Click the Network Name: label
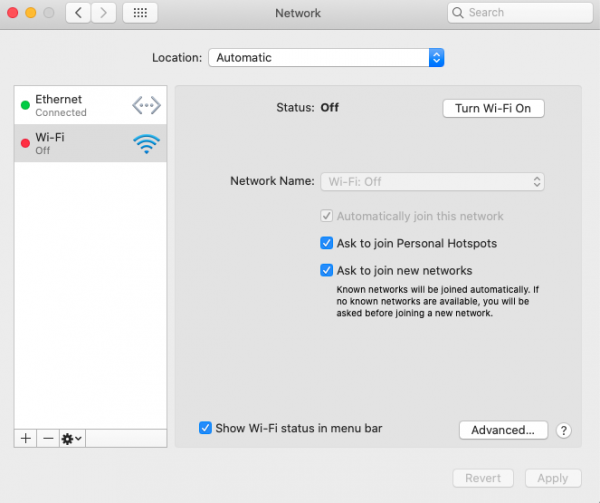This screenshot has height=503, width=600. coord(272,181)
